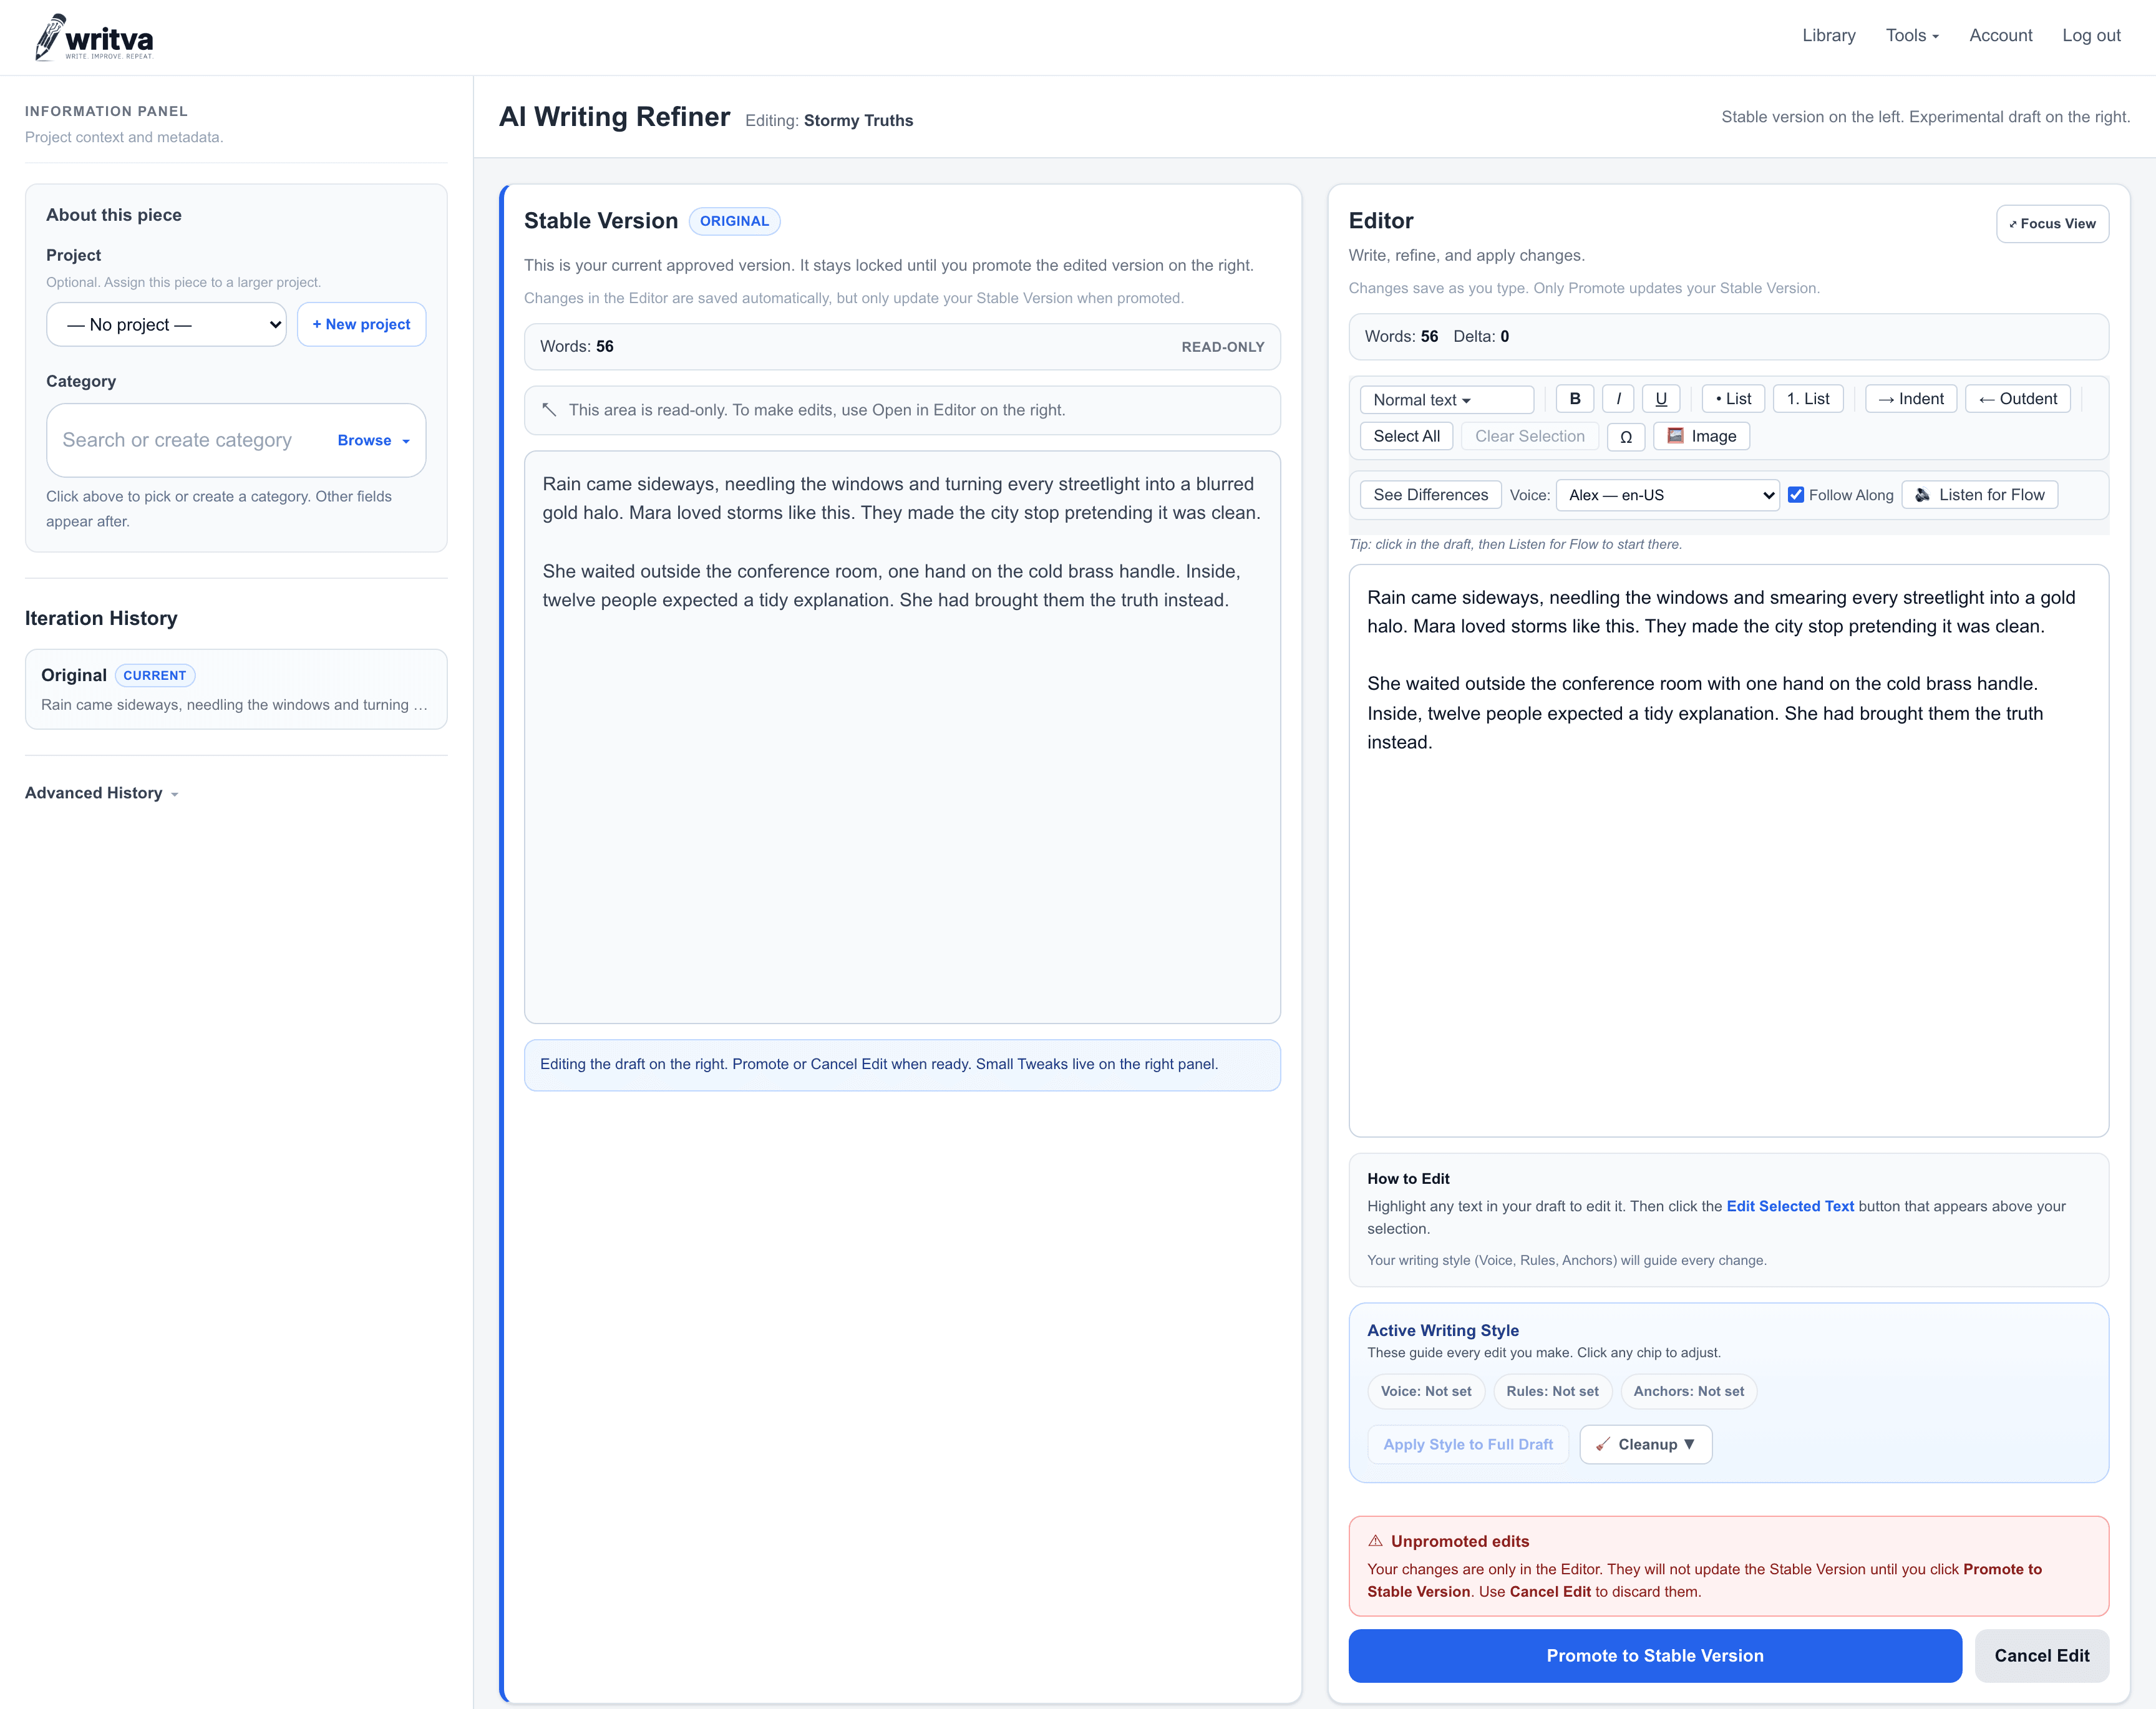2156x1709 pixels.
Task: Click Apply Style to Full Draft
Action: [1467, 1445]
